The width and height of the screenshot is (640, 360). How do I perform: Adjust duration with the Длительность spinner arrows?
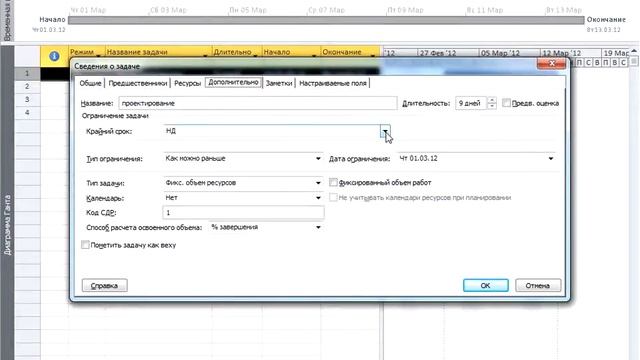tap(492, 103)
